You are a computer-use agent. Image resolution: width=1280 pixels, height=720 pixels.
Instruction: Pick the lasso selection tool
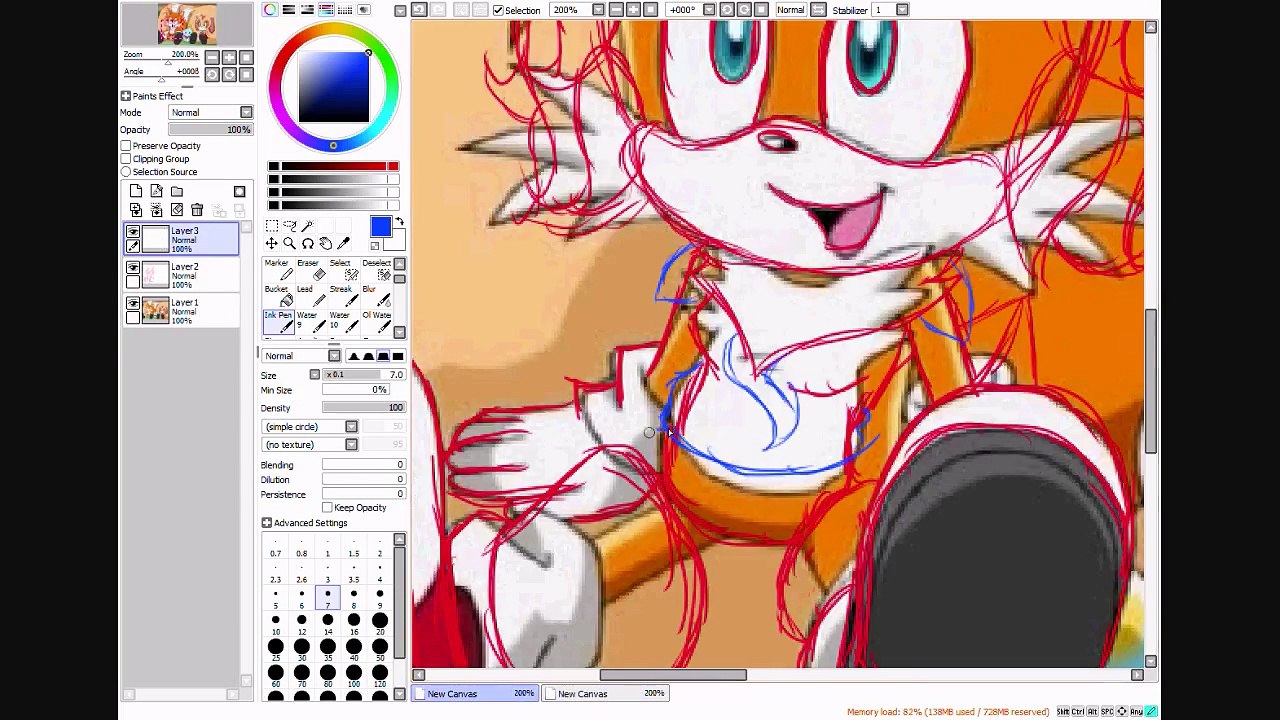click(289, 226)
